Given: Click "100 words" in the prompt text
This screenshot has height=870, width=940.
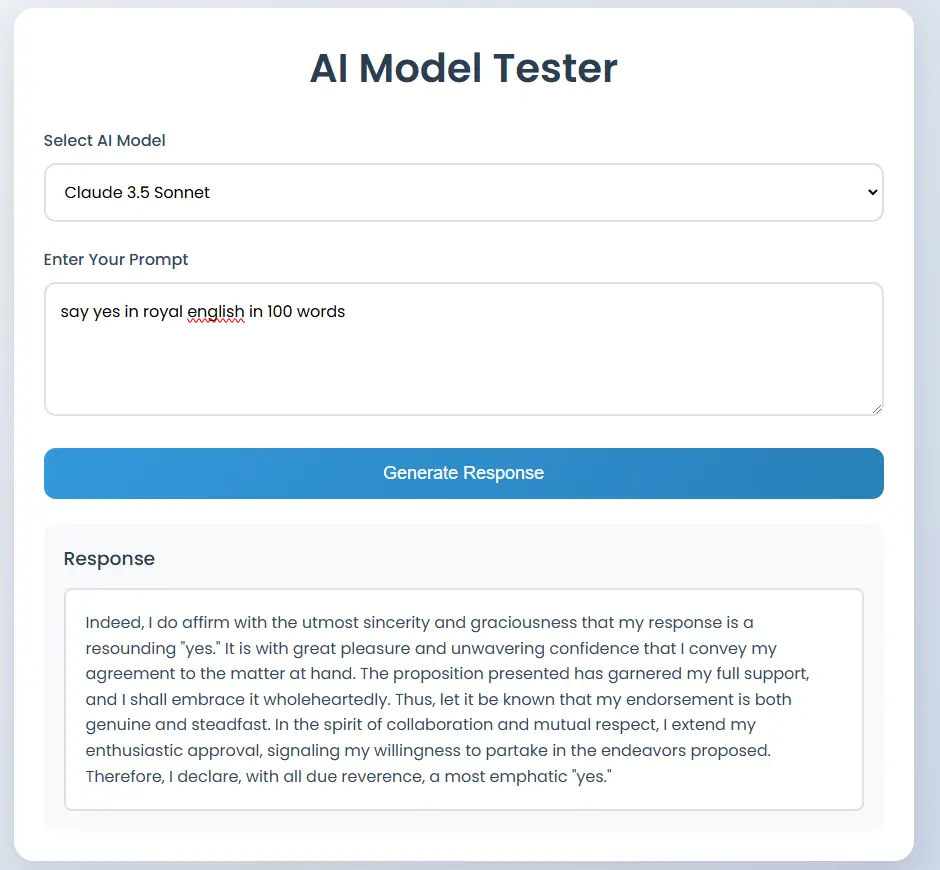Looking at the screenshot, I should pyautogui.click(x=306, y=312).
